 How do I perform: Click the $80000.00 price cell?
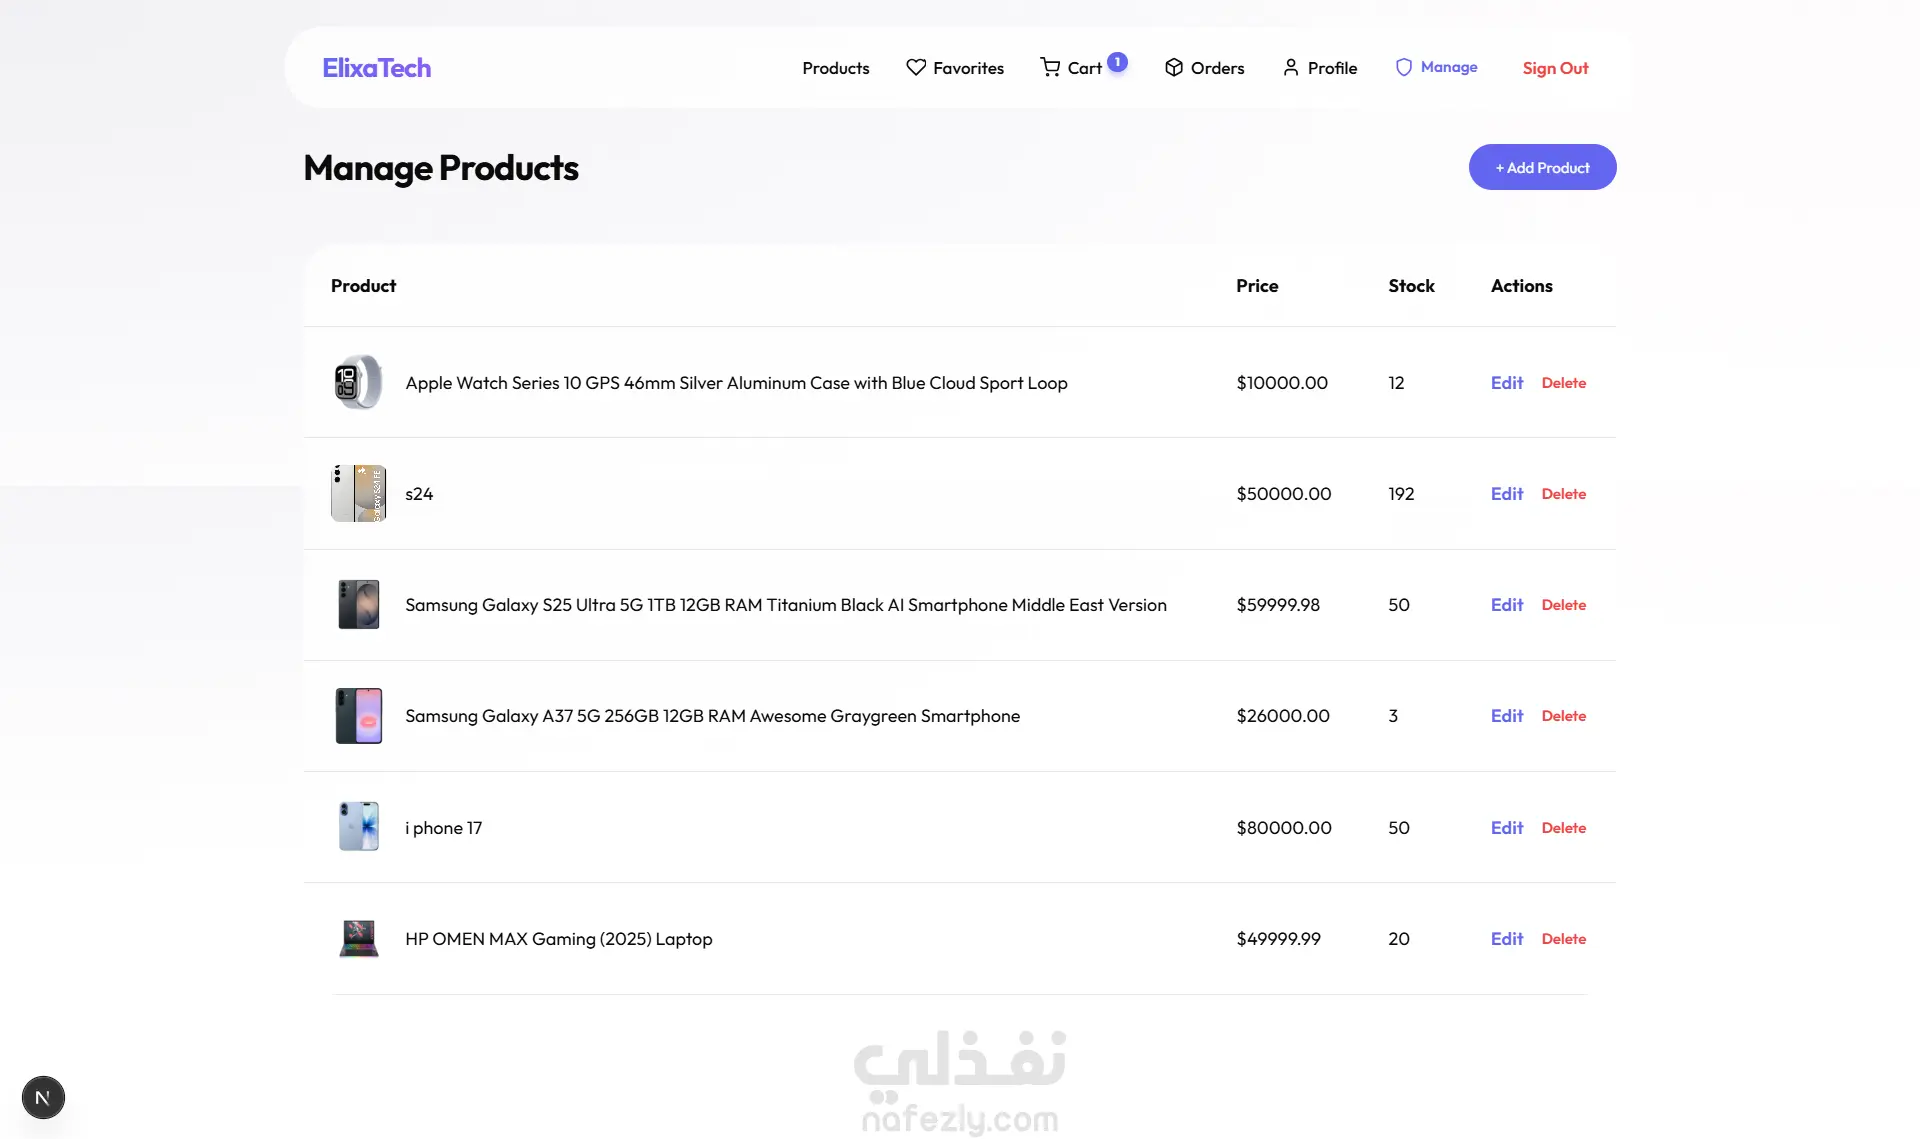(x=1284, y=828)
